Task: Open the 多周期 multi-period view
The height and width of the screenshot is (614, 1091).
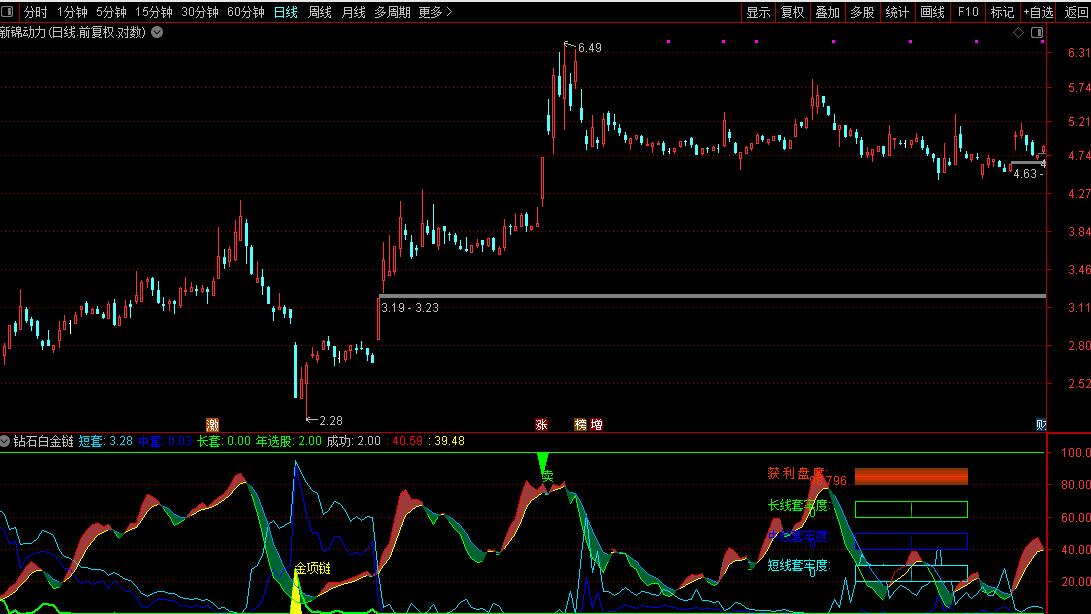Action: pos(392,12)
